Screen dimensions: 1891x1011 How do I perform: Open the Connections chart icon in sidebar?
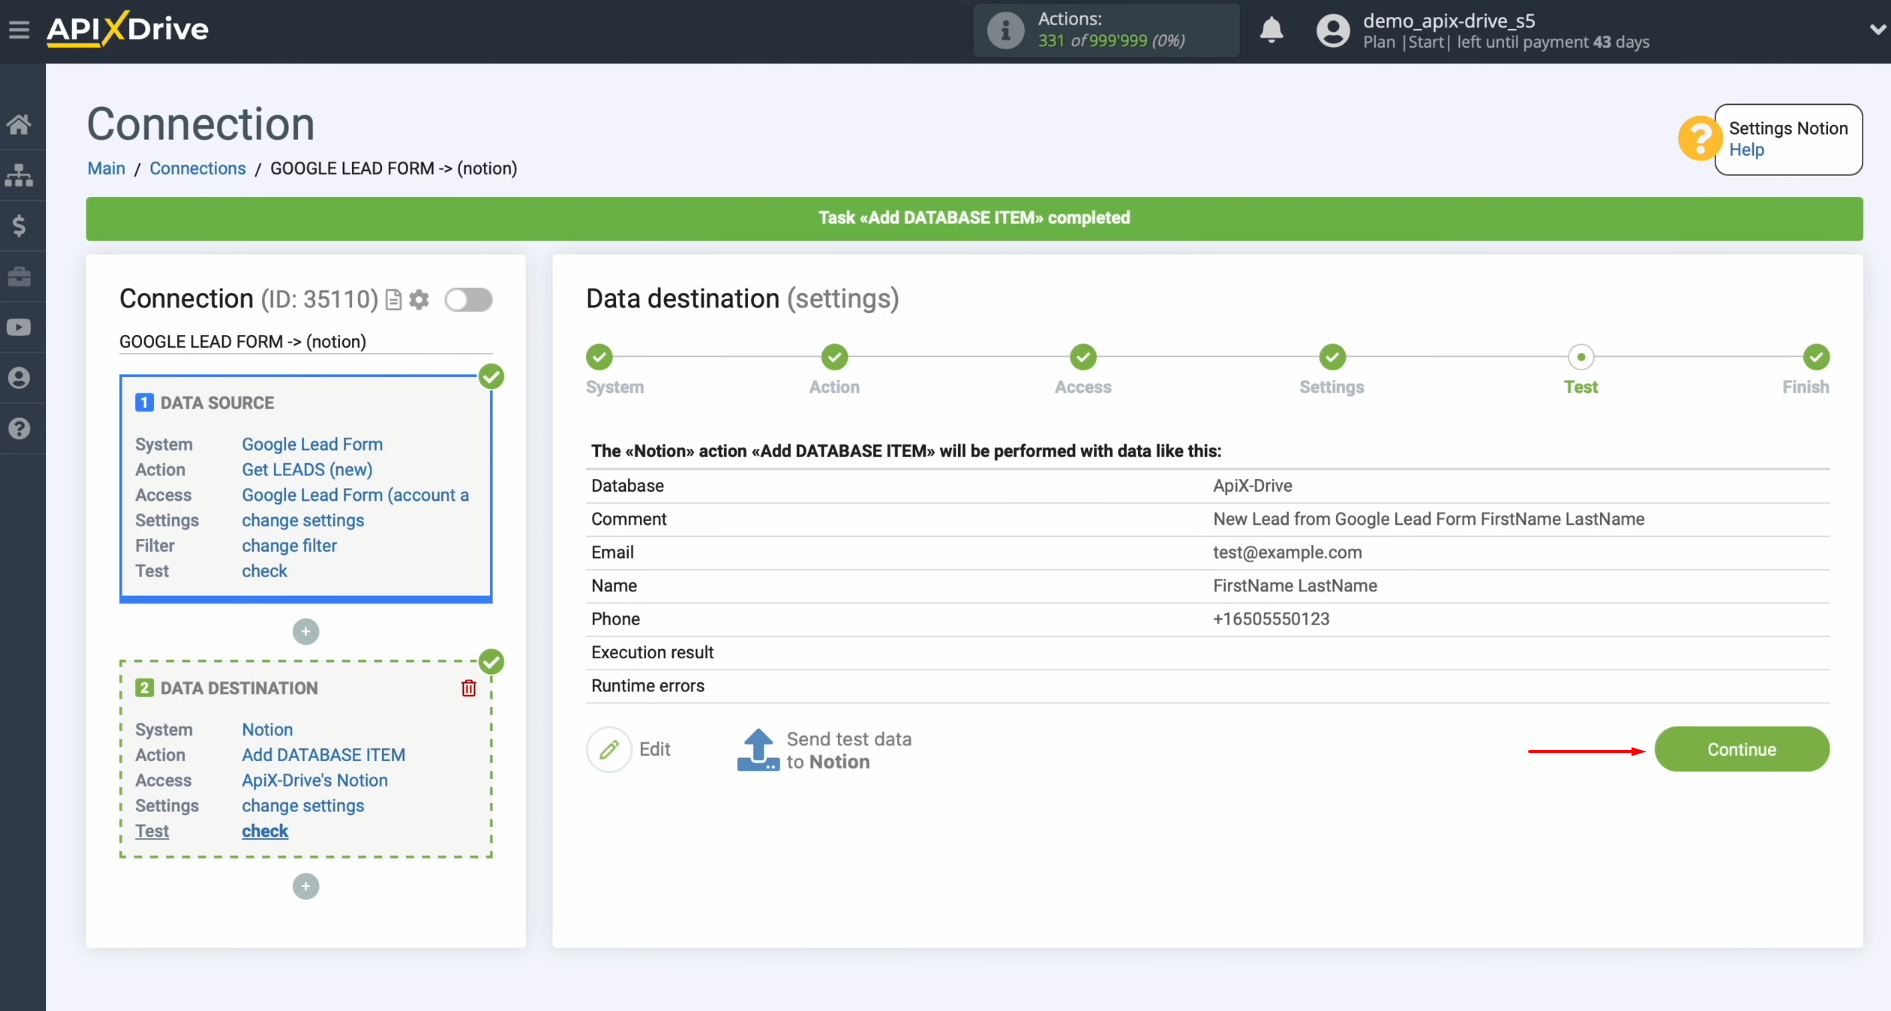click(20, 175)
